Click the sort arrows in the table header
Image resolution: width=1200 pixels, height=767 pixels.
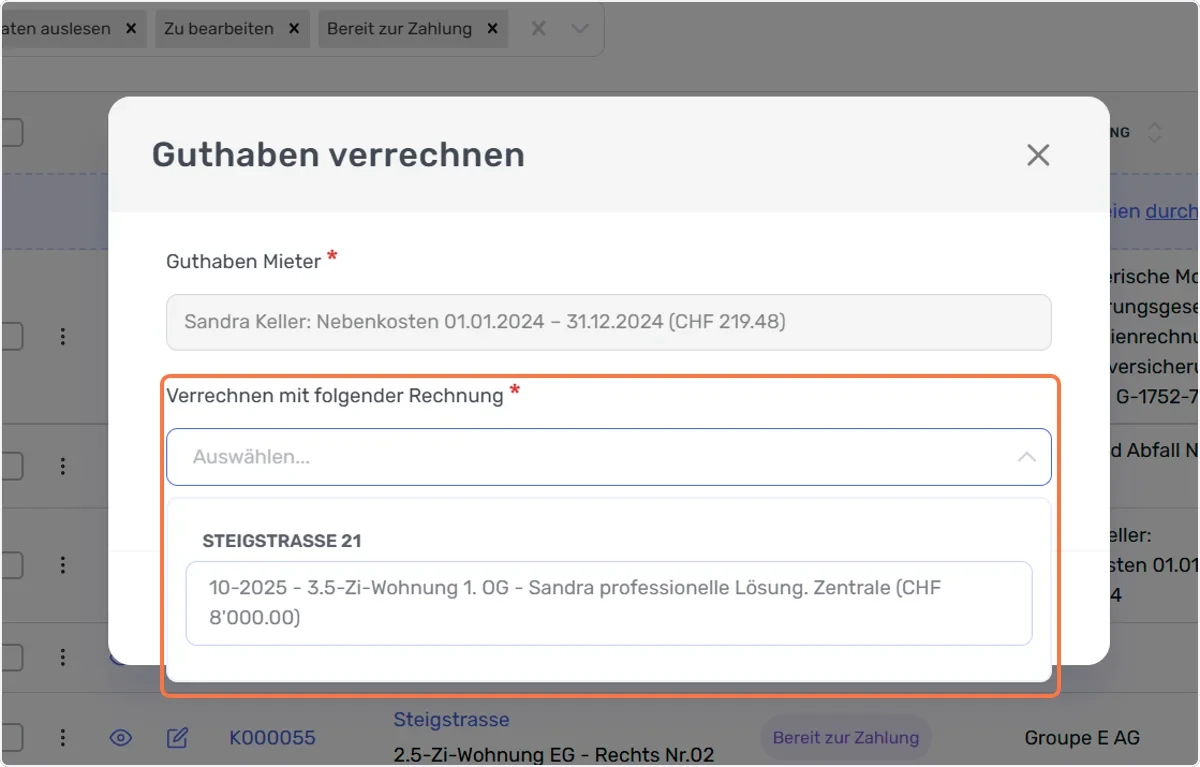tap(1154, 132)
